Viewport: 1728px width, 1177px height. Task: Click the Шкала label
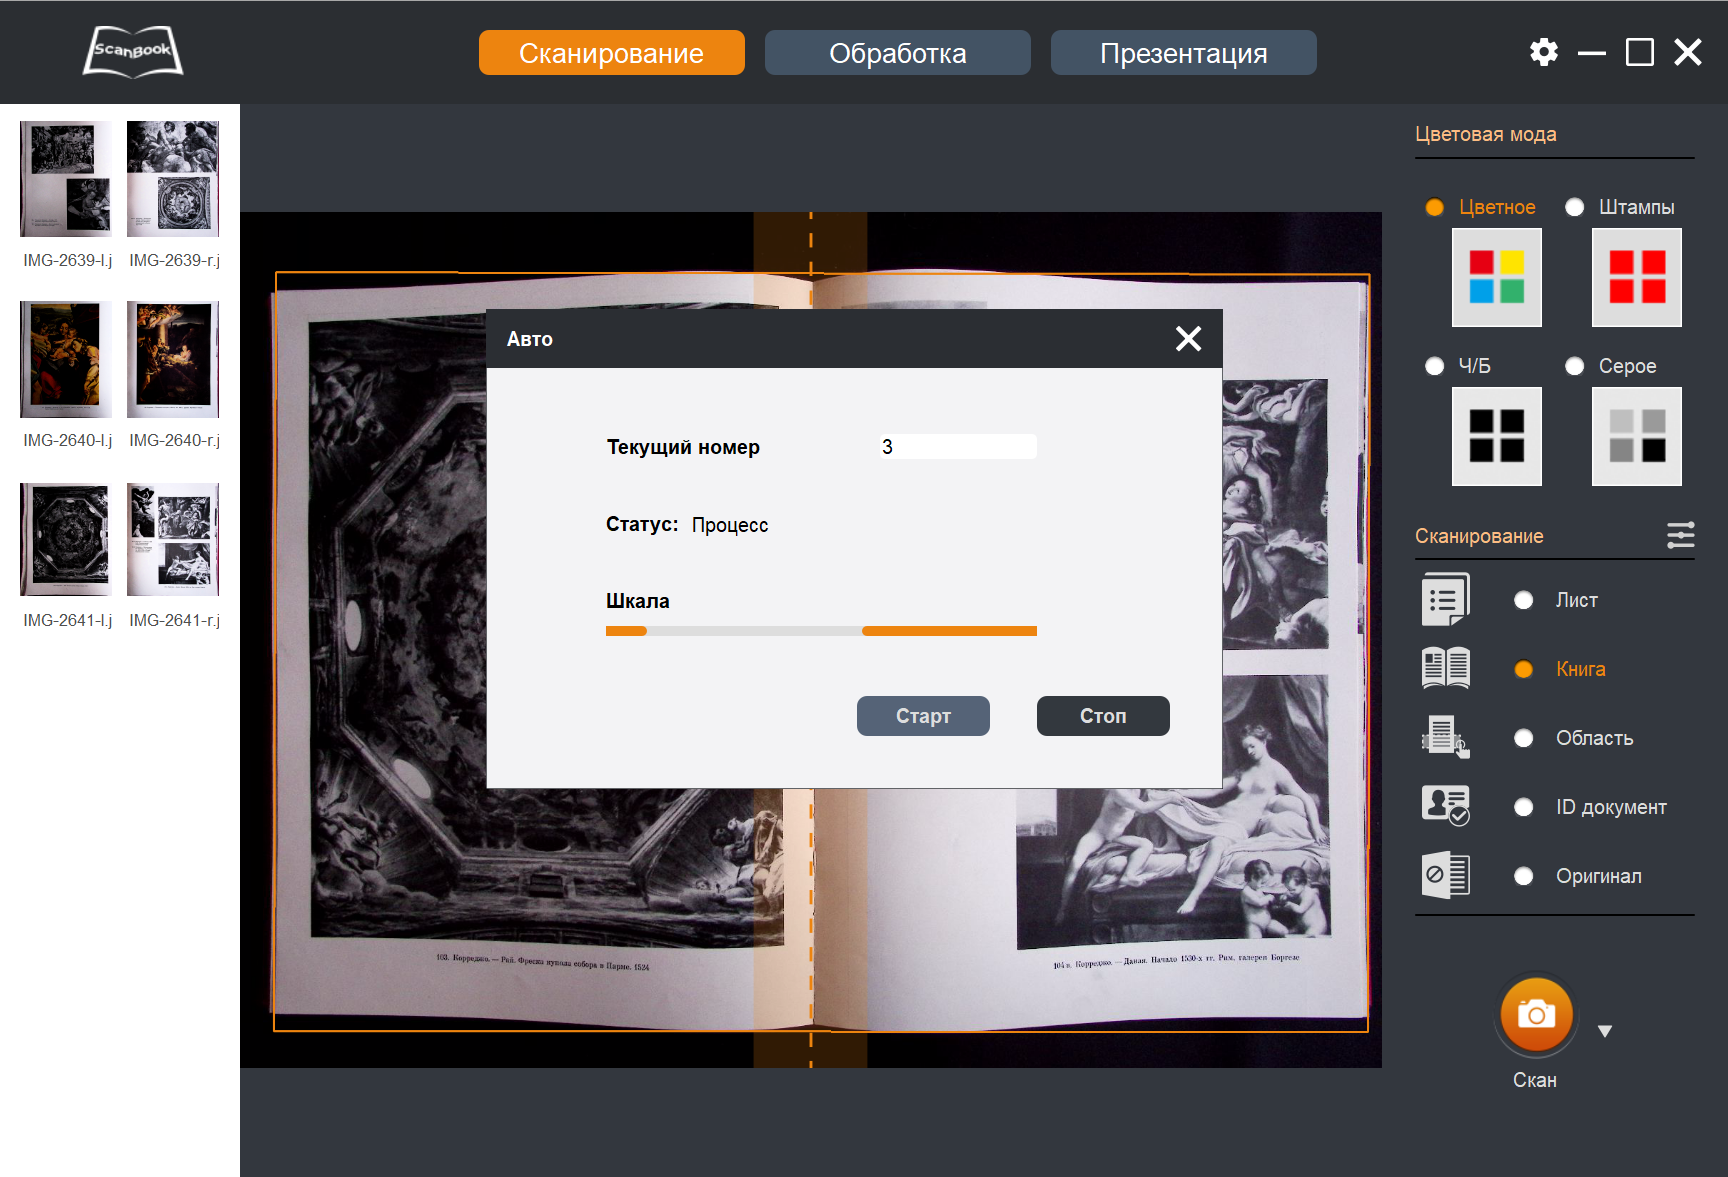tap(638, 601)
